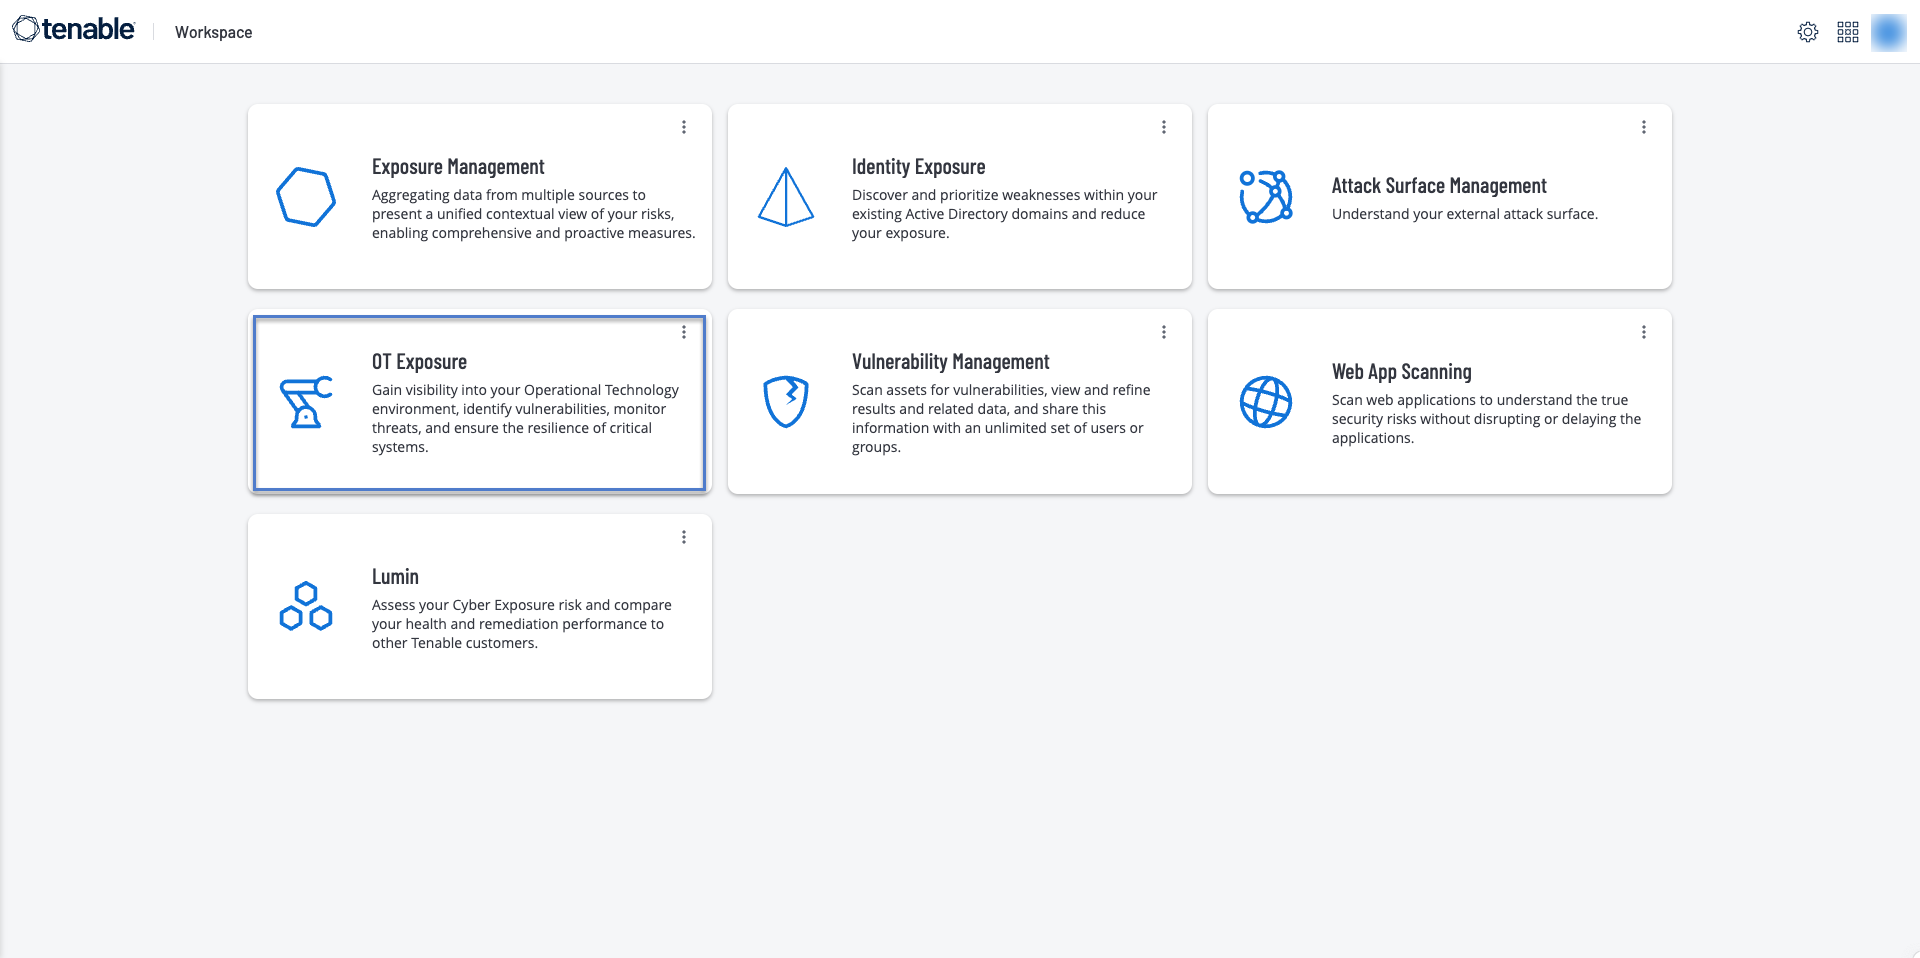
Task: Click the Lumin hexagons icon
Action: 306,606
